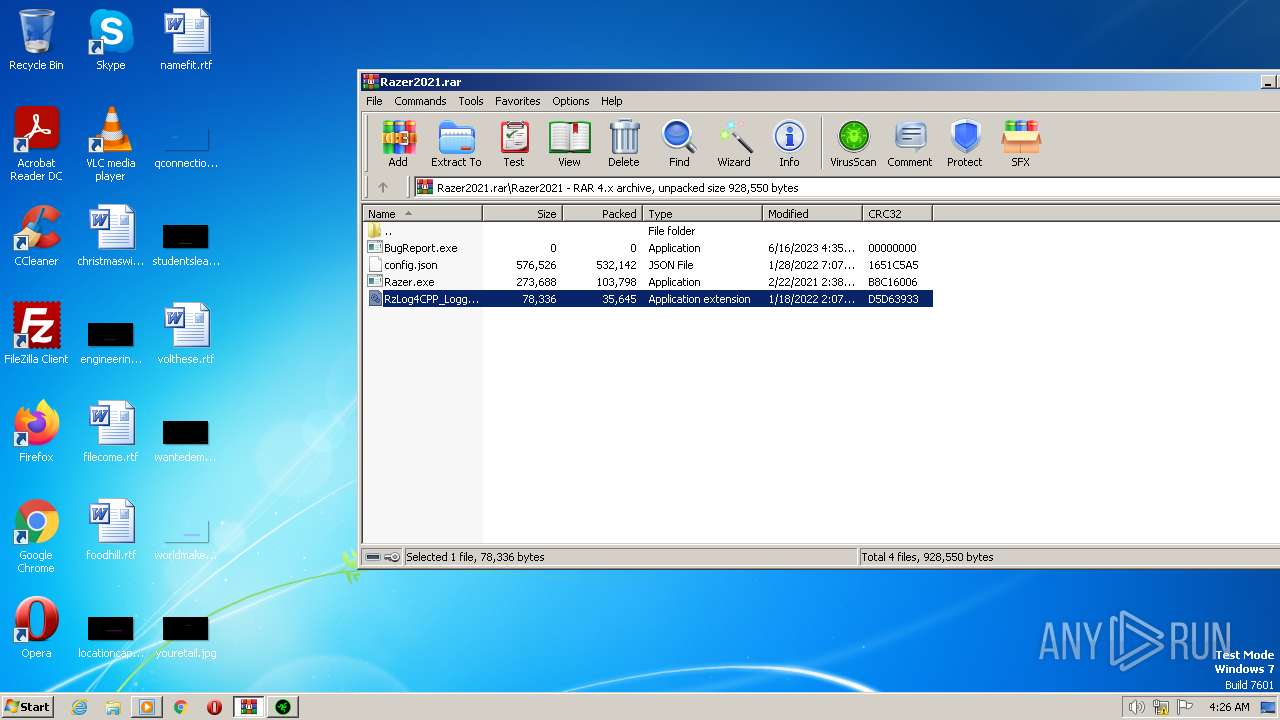The width and height of the screenshot is (1280, 720).
Task: Click the Protect shield icon
Action: coord(965,144)
